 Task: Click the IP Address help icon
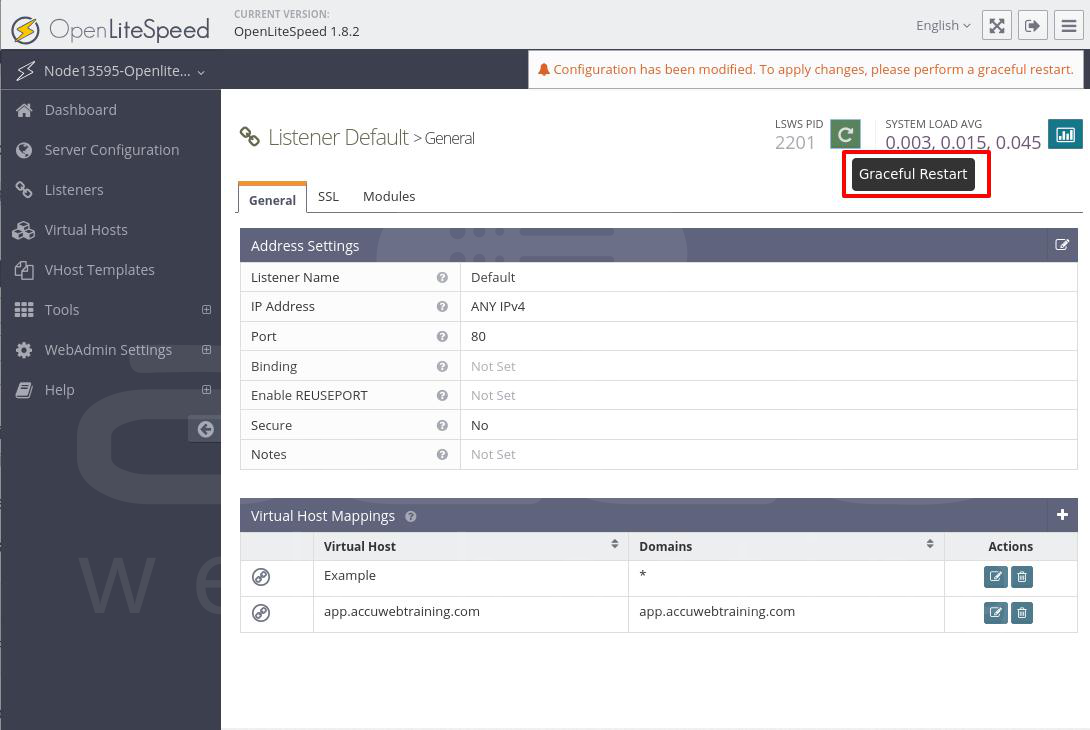point(442,307)
